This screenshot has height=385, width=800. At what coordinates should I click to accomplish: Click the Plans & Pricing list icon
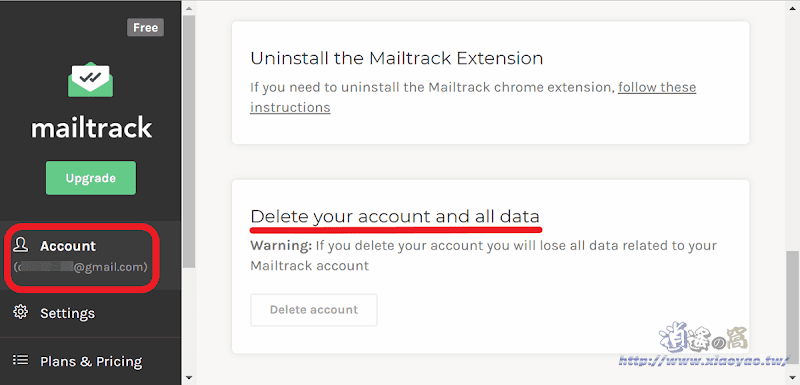(20, 360)
